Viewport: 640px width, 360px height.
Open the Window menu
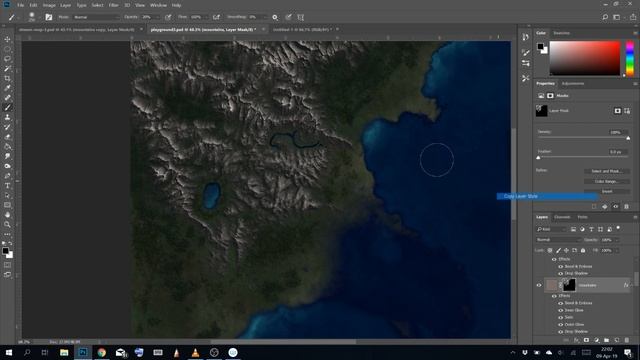(158, 5)
